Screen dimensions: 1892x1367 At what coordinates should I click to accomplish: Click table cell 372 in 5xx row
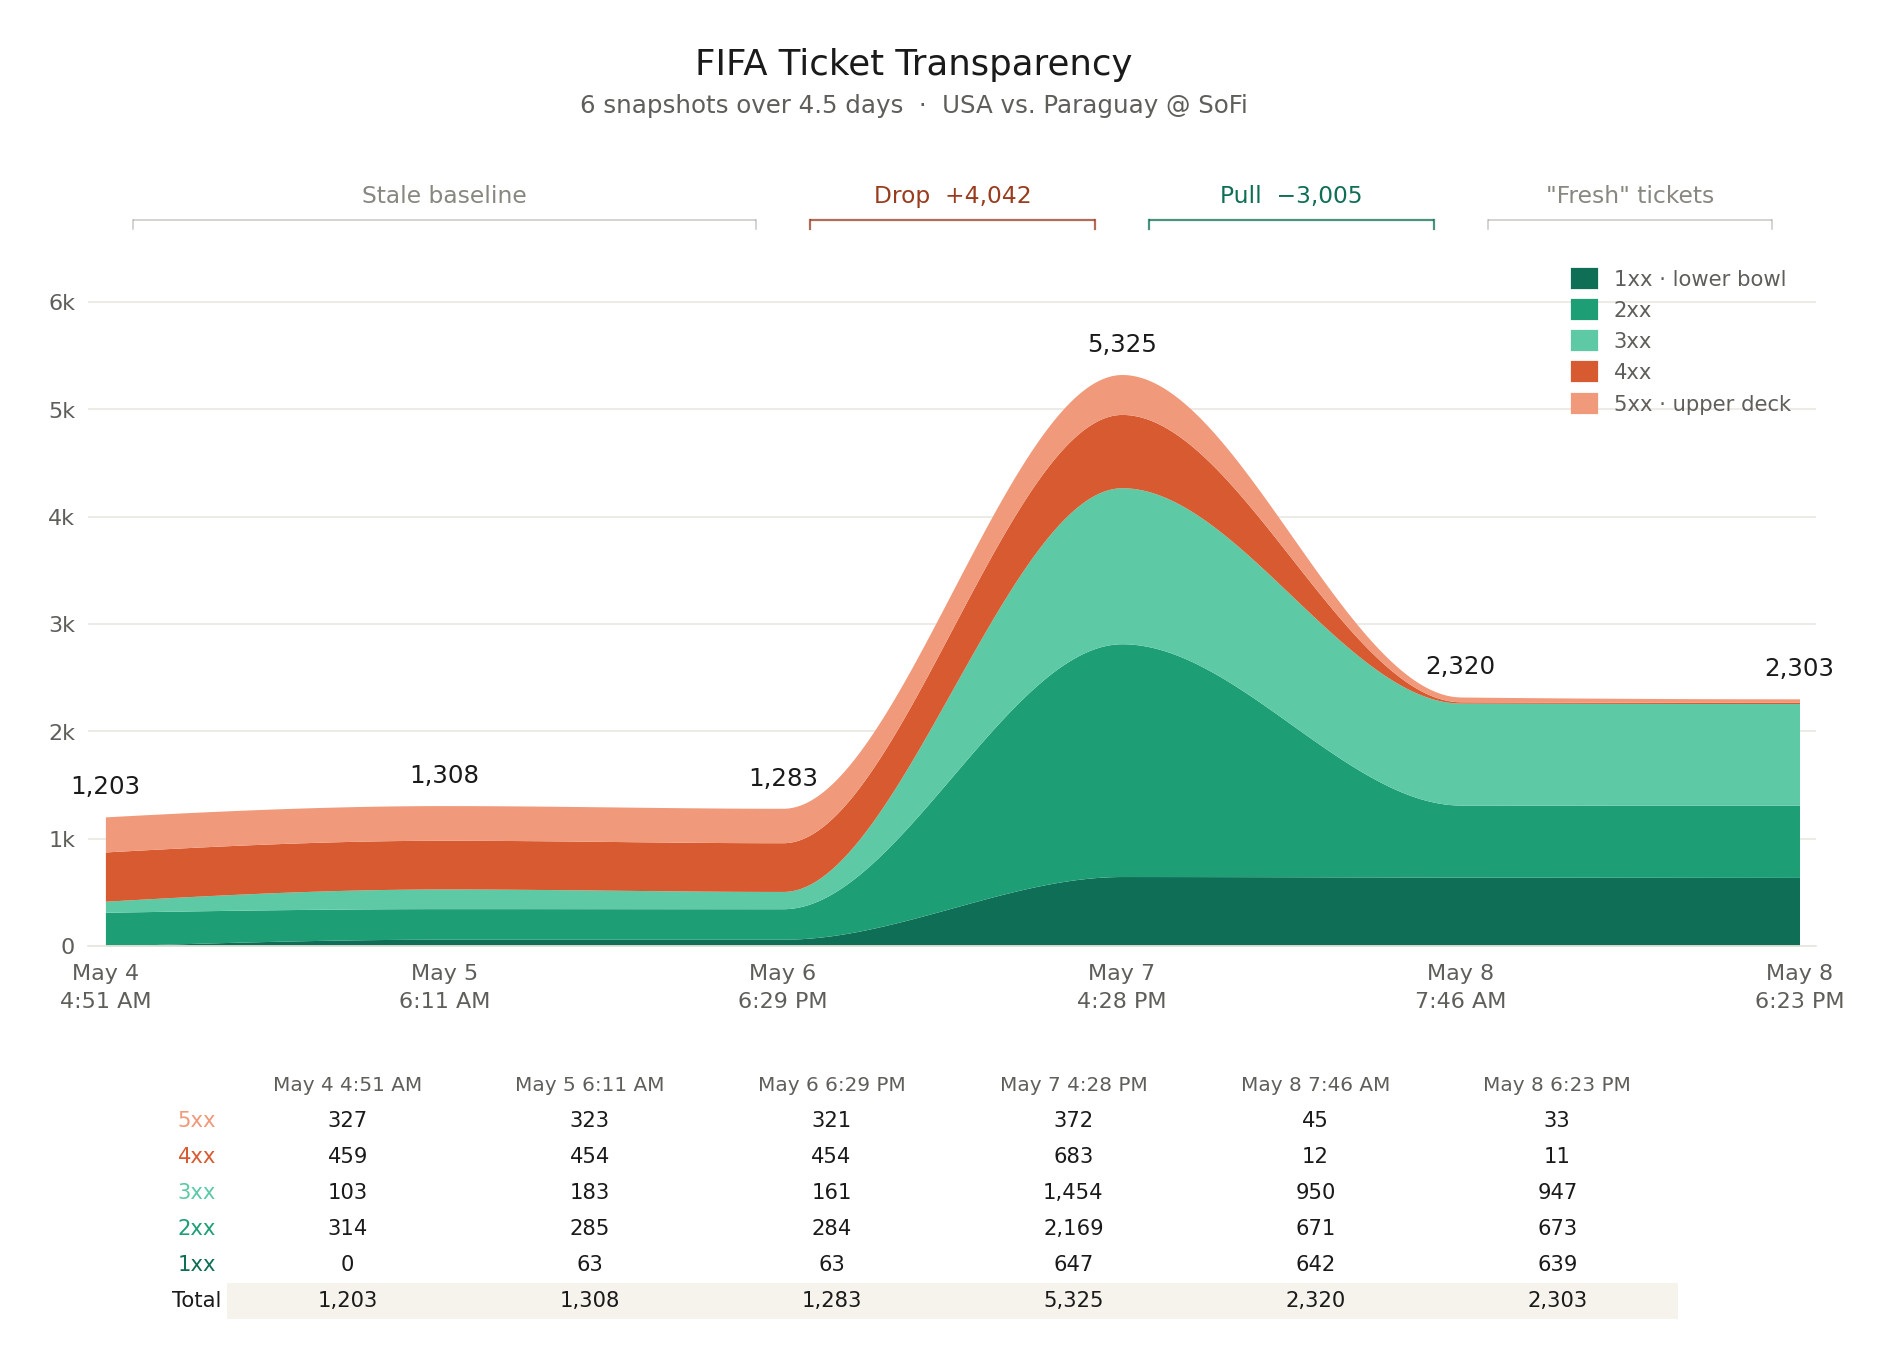1074,1120
